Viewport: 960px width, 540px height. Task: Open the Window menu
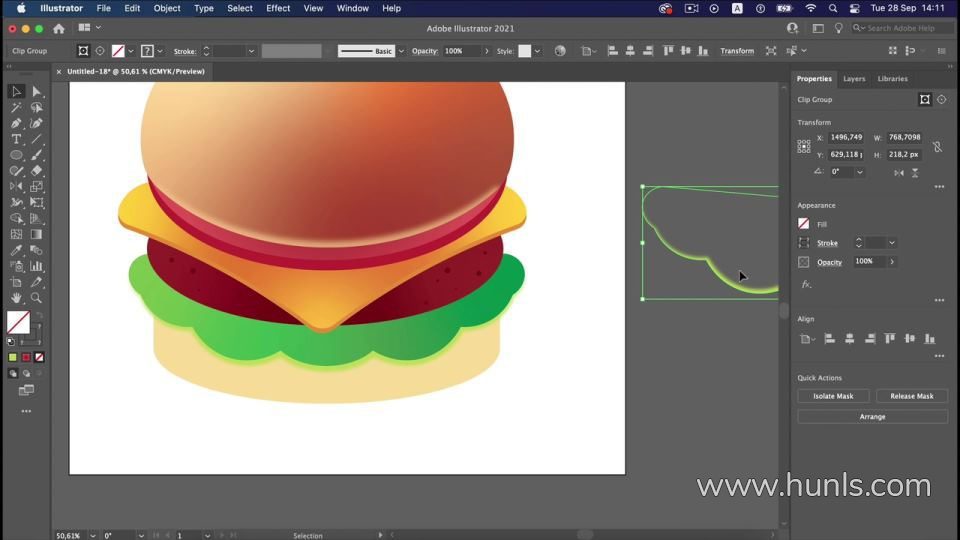(x=353, y=9)
